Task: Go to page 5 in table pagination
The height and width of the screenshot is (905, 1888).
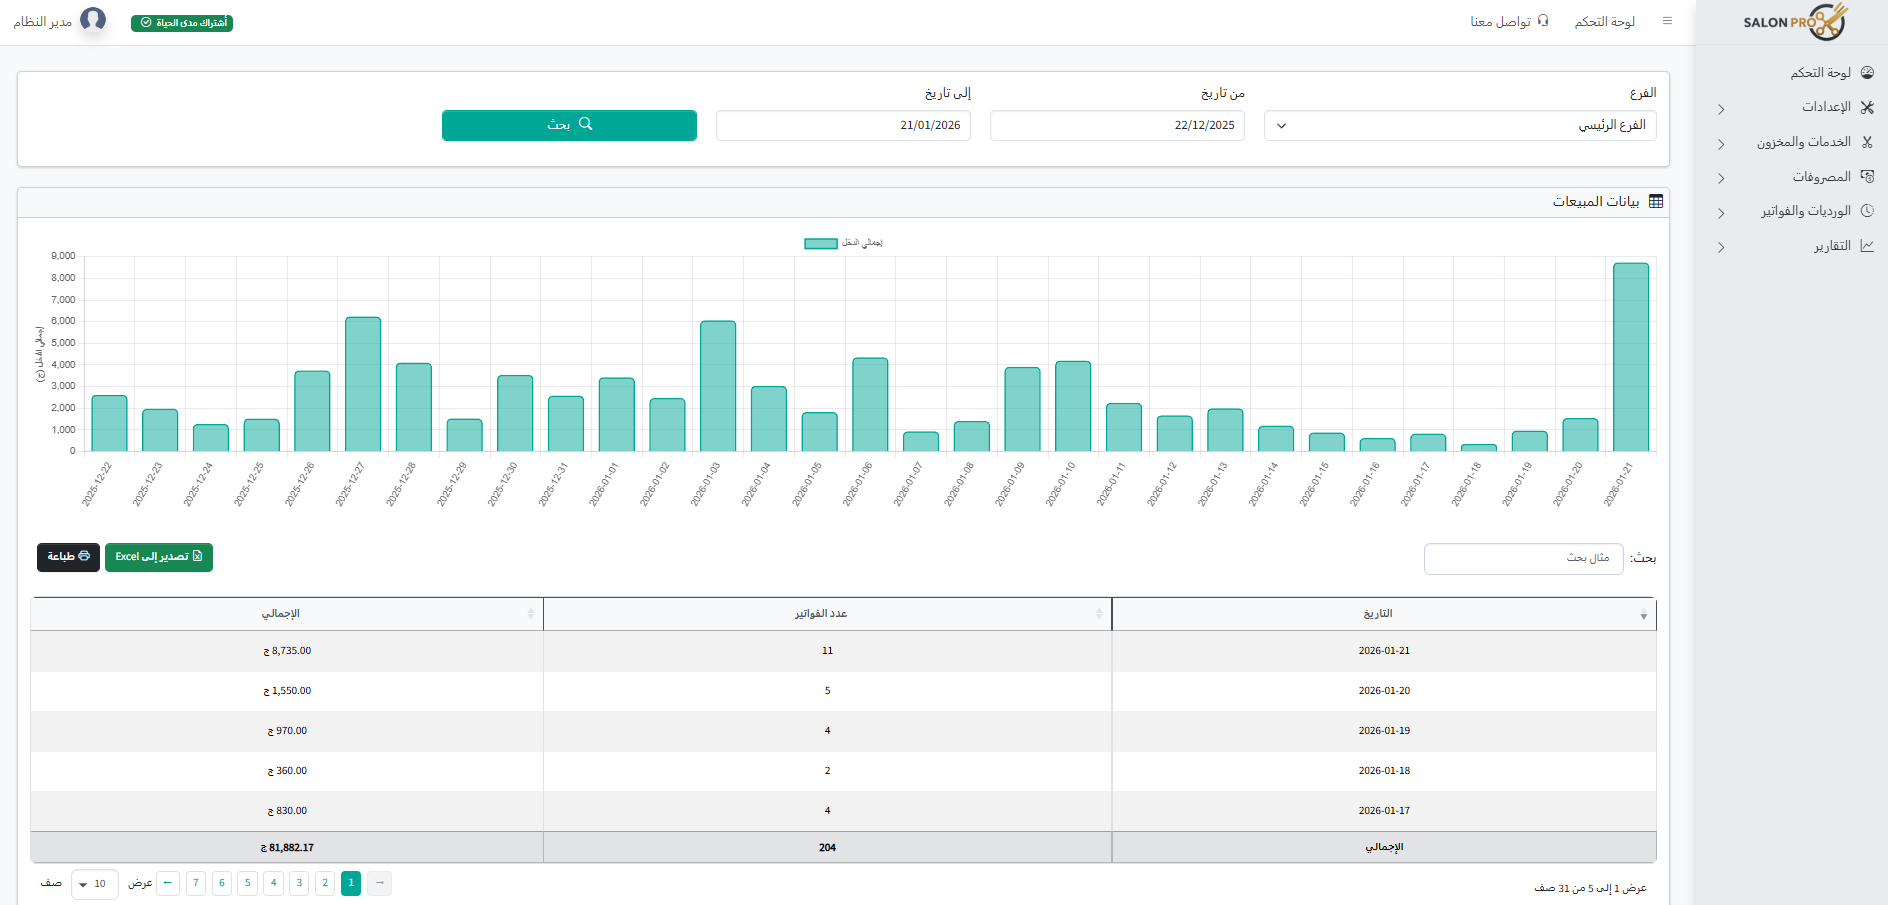Action: (247, 884)
